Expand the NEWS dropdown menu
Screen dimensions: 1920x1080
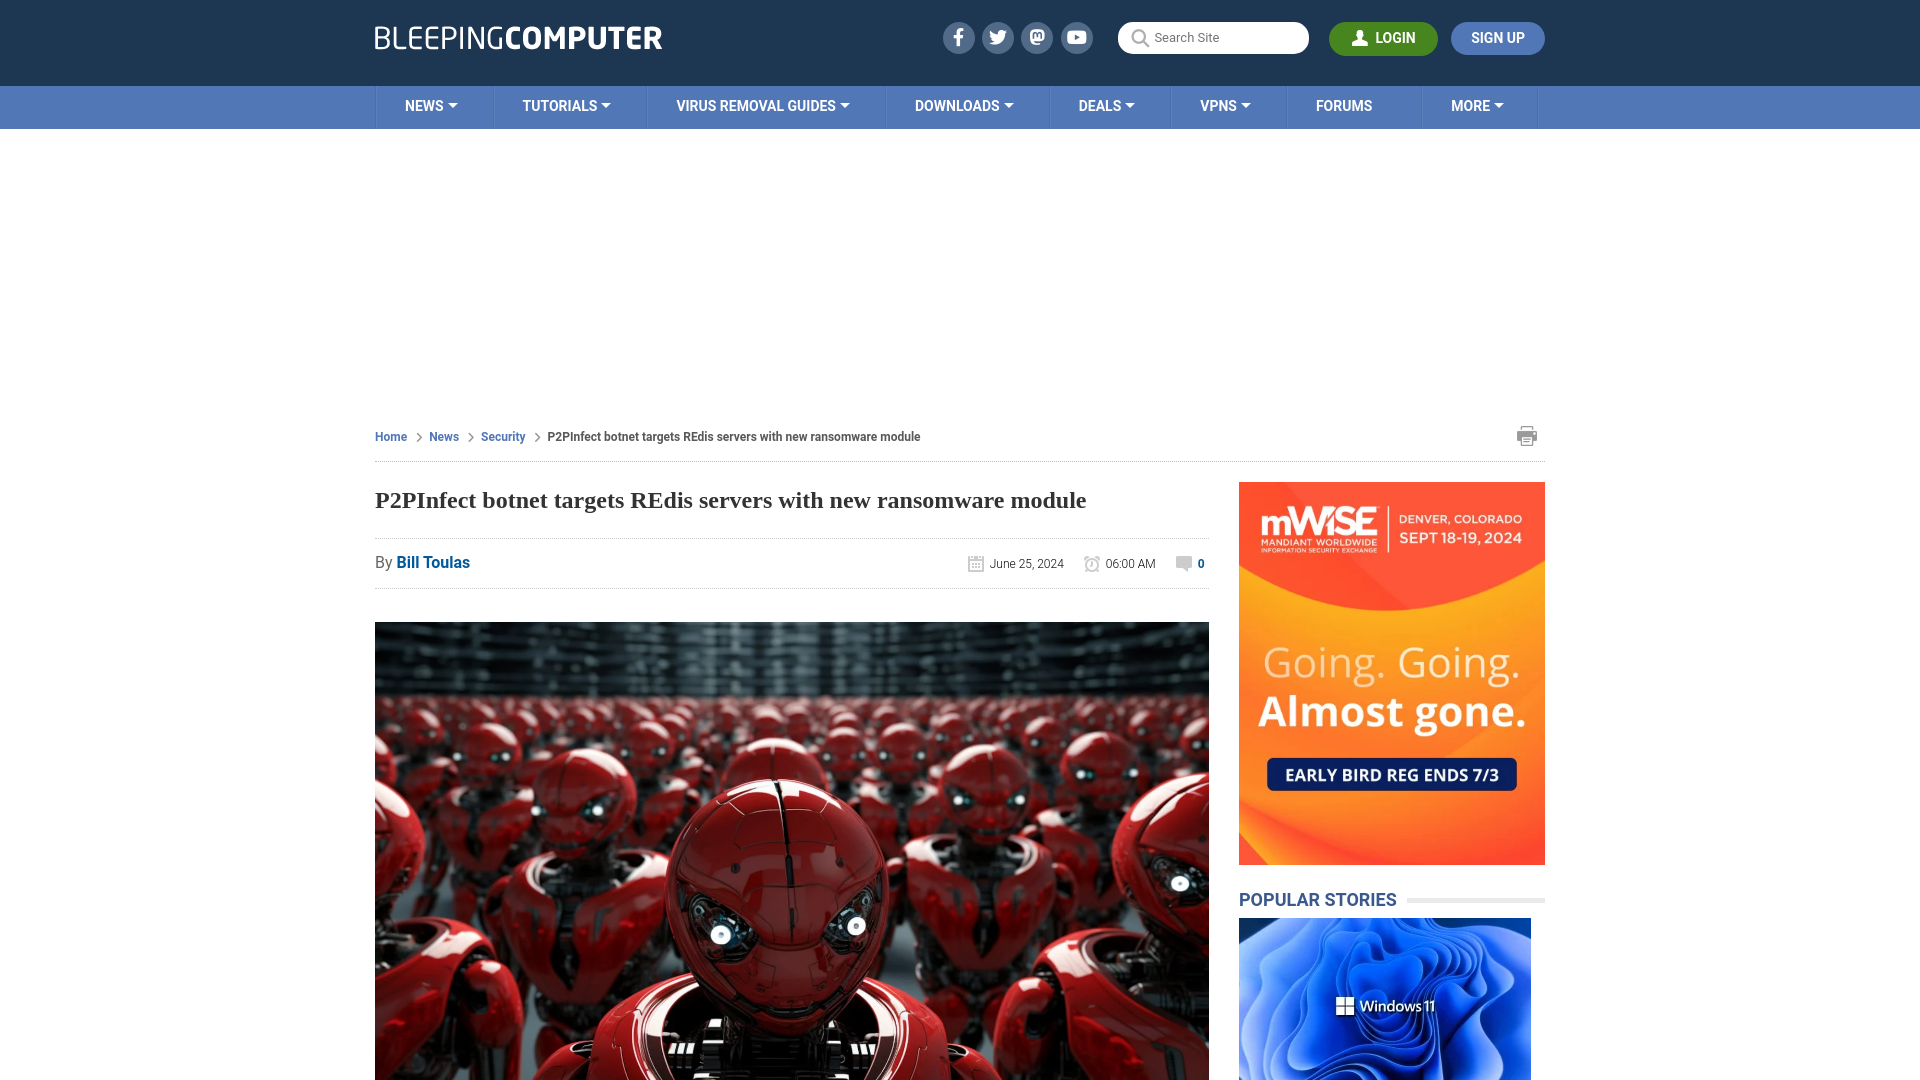point(430,105)
